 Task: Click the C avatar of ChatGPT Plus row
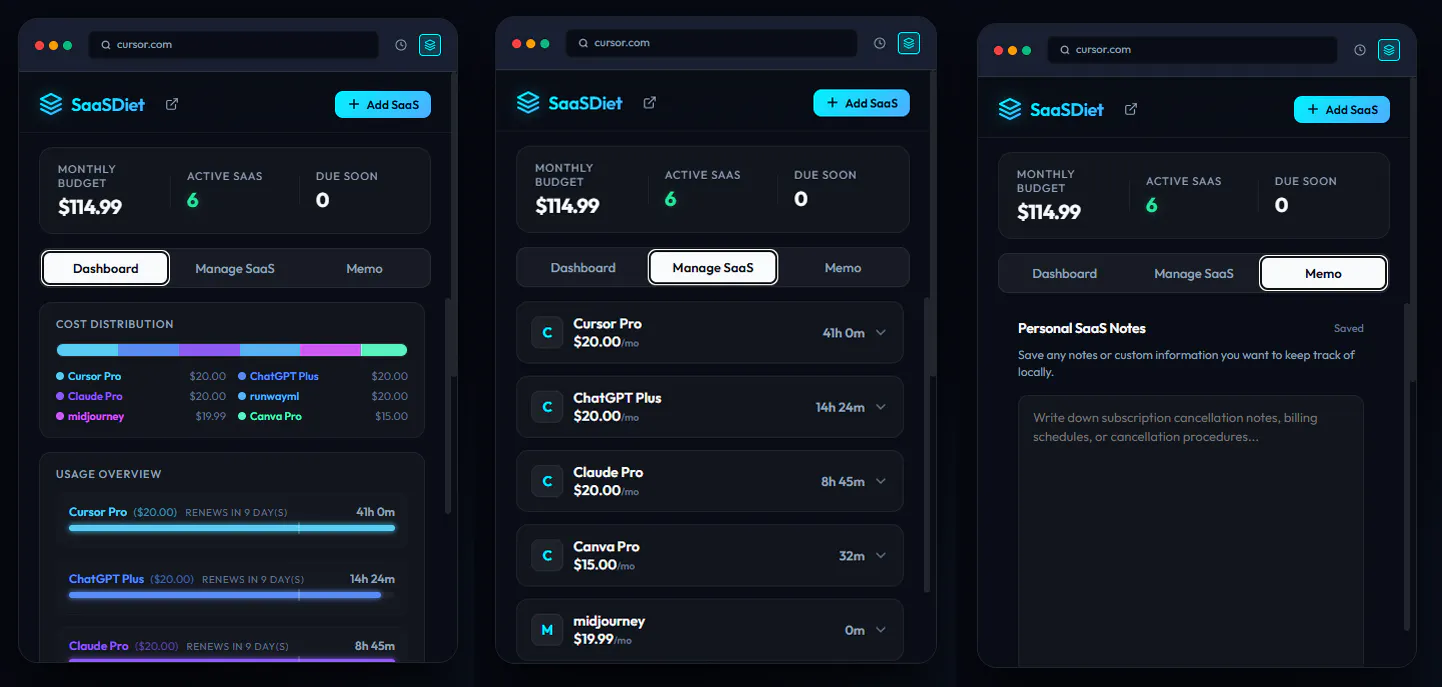click(547, 407)
